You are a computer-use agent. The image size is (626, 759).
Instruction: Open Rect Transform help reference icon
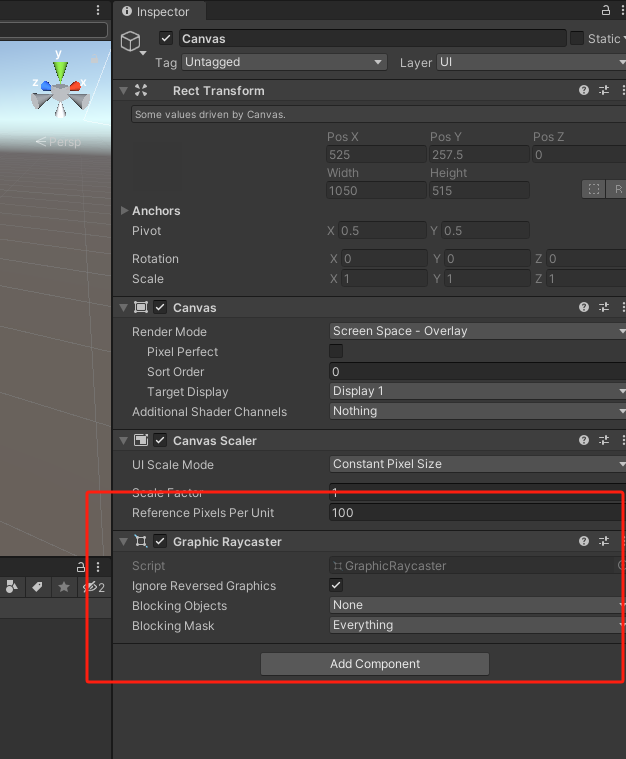(584, 90)
